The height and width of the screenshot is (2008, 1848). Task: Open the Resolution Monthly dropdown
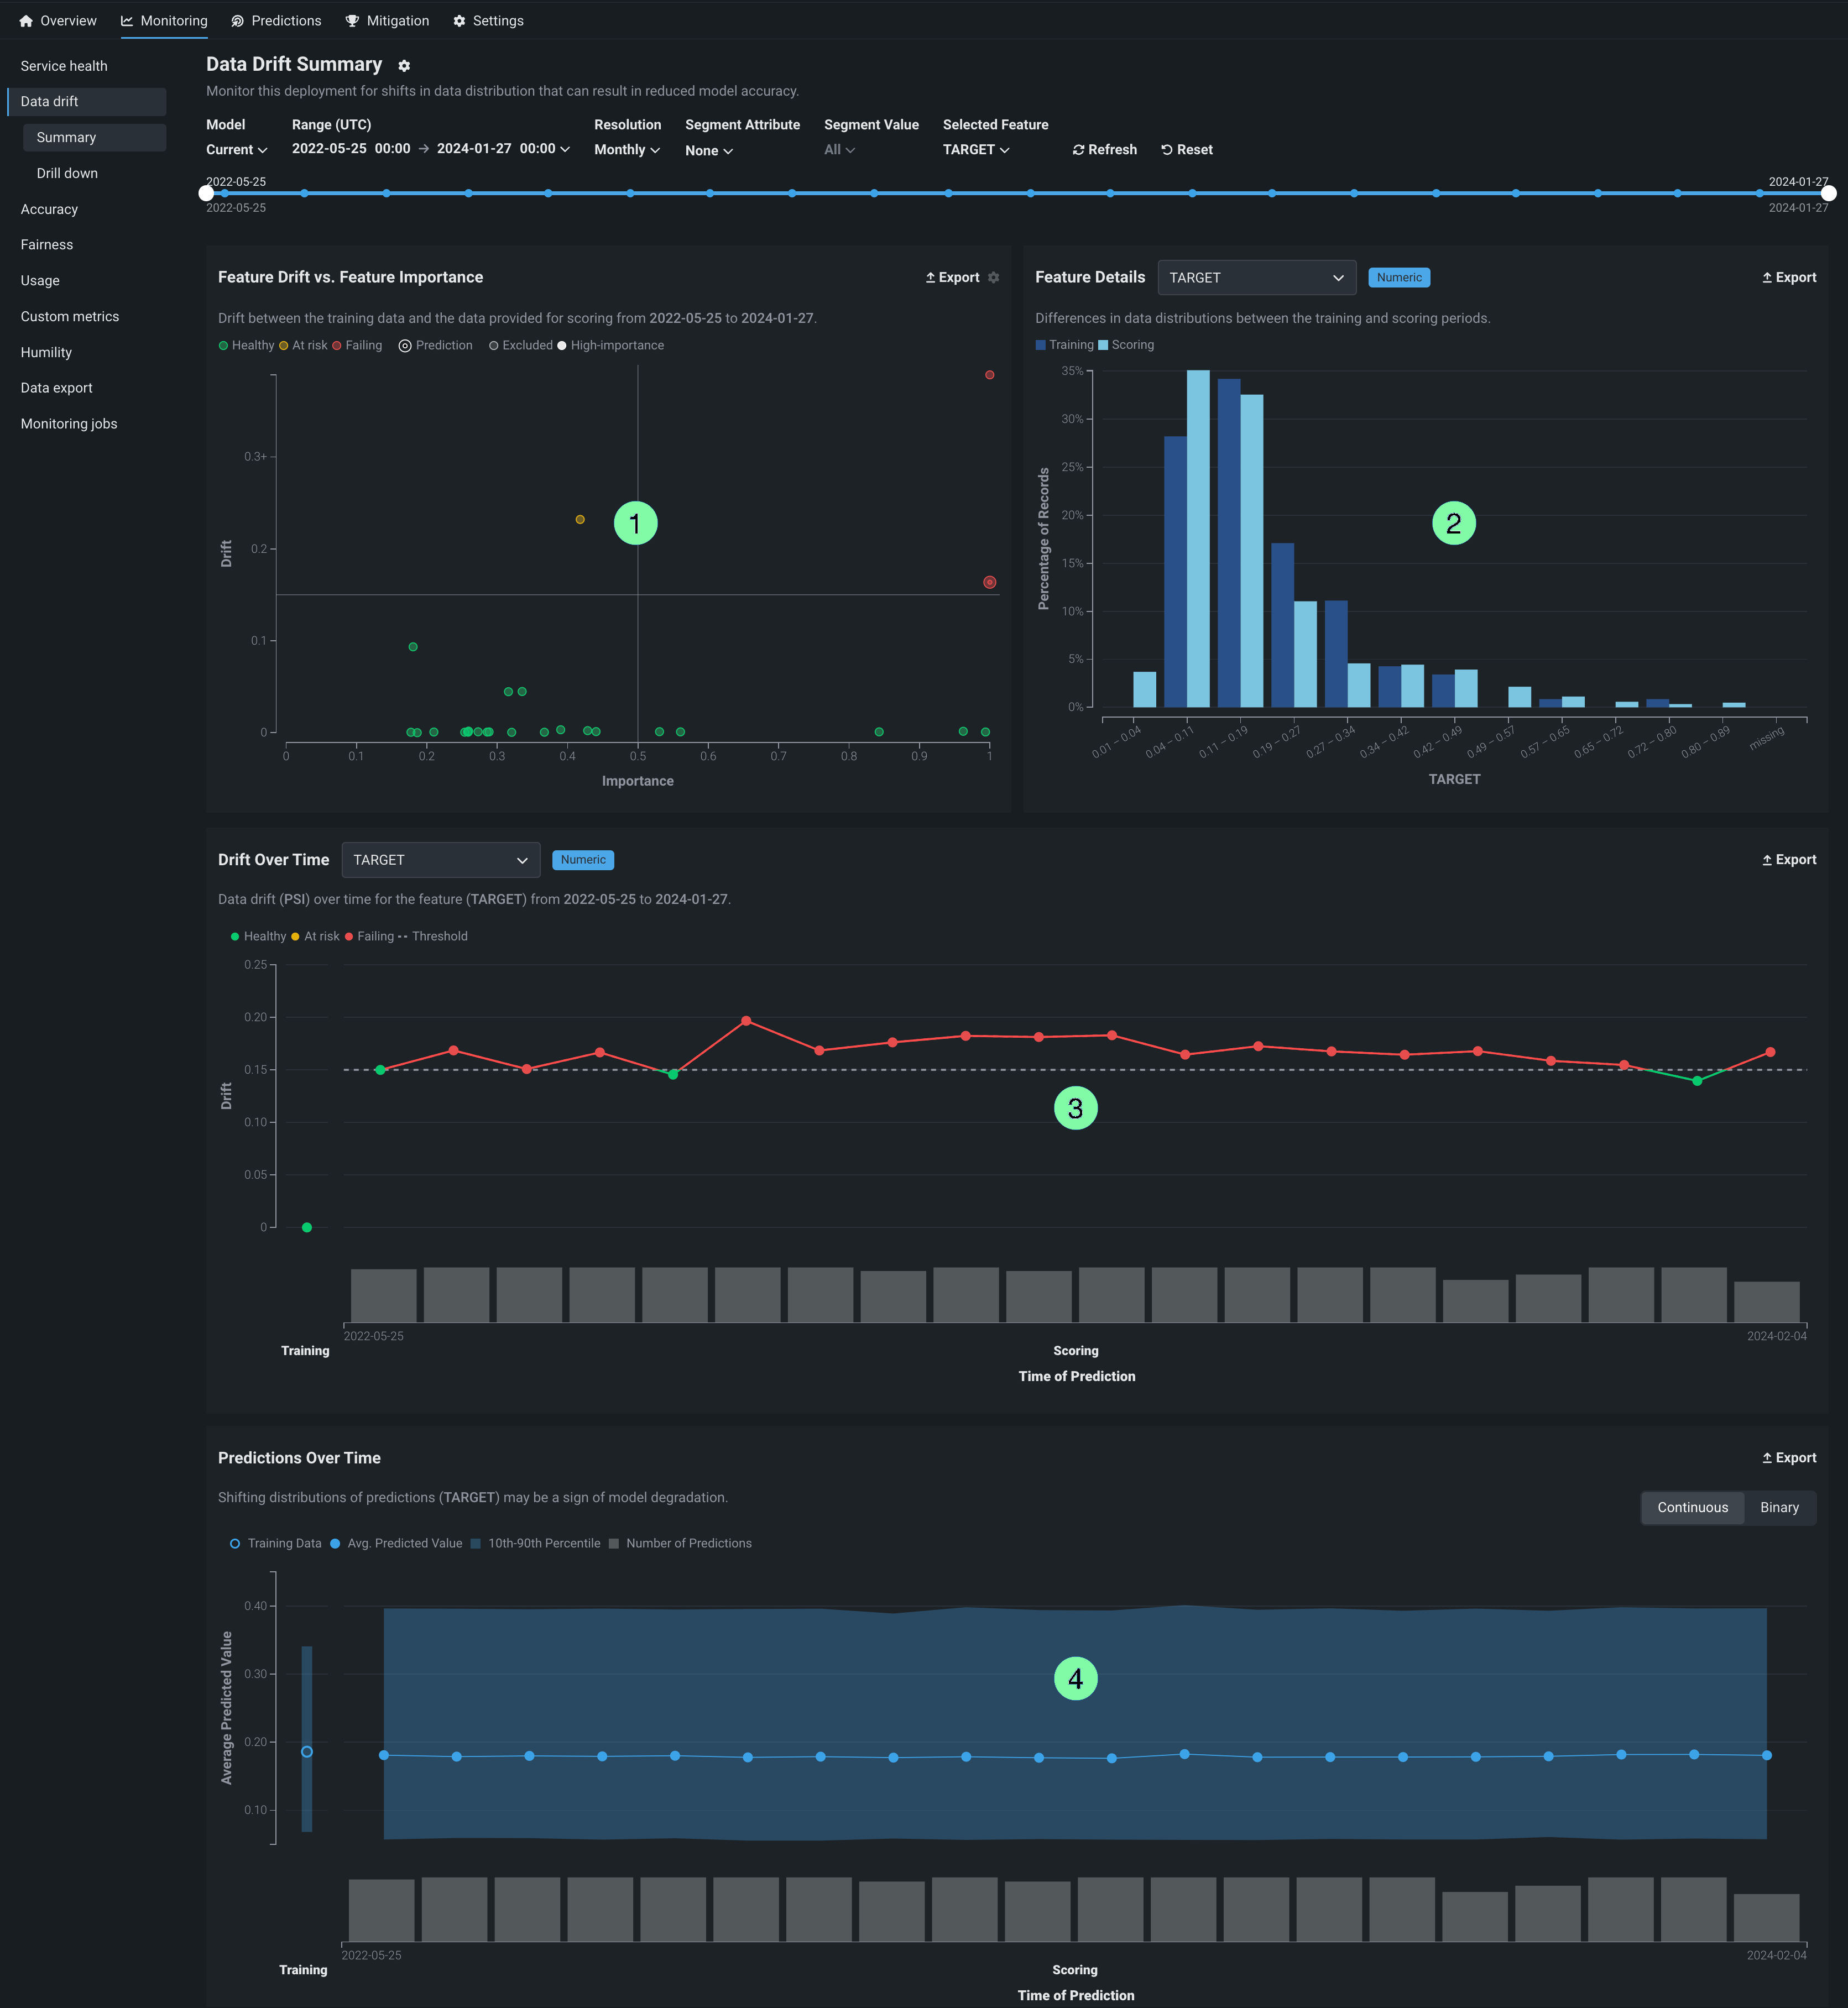pyautogui.click(x=626, y=150)
